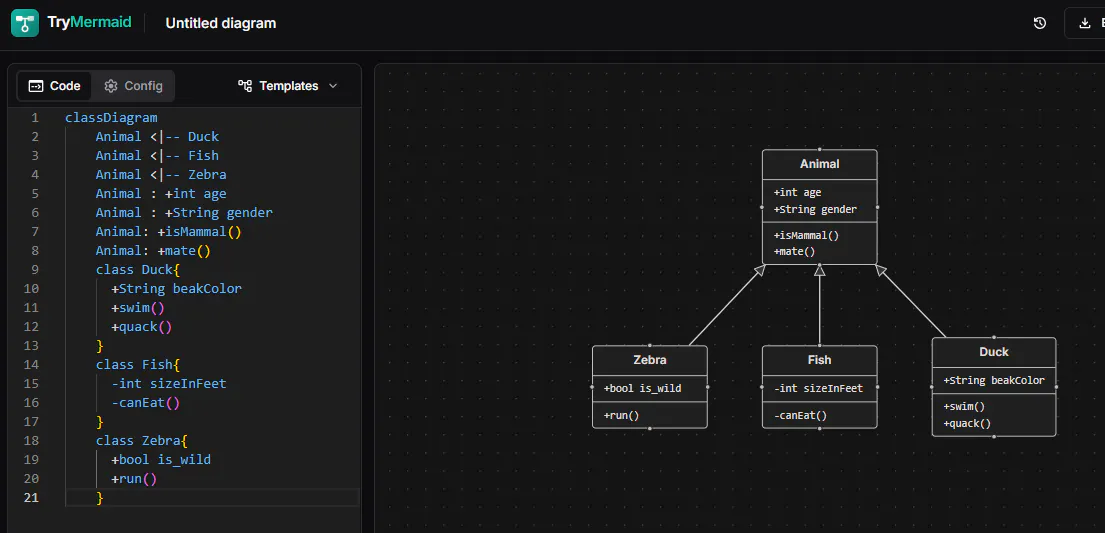This screenshot has height=533, width=1105.
Task: Click '+swim()' in Duck node
Action: click(x=964, y=407)
